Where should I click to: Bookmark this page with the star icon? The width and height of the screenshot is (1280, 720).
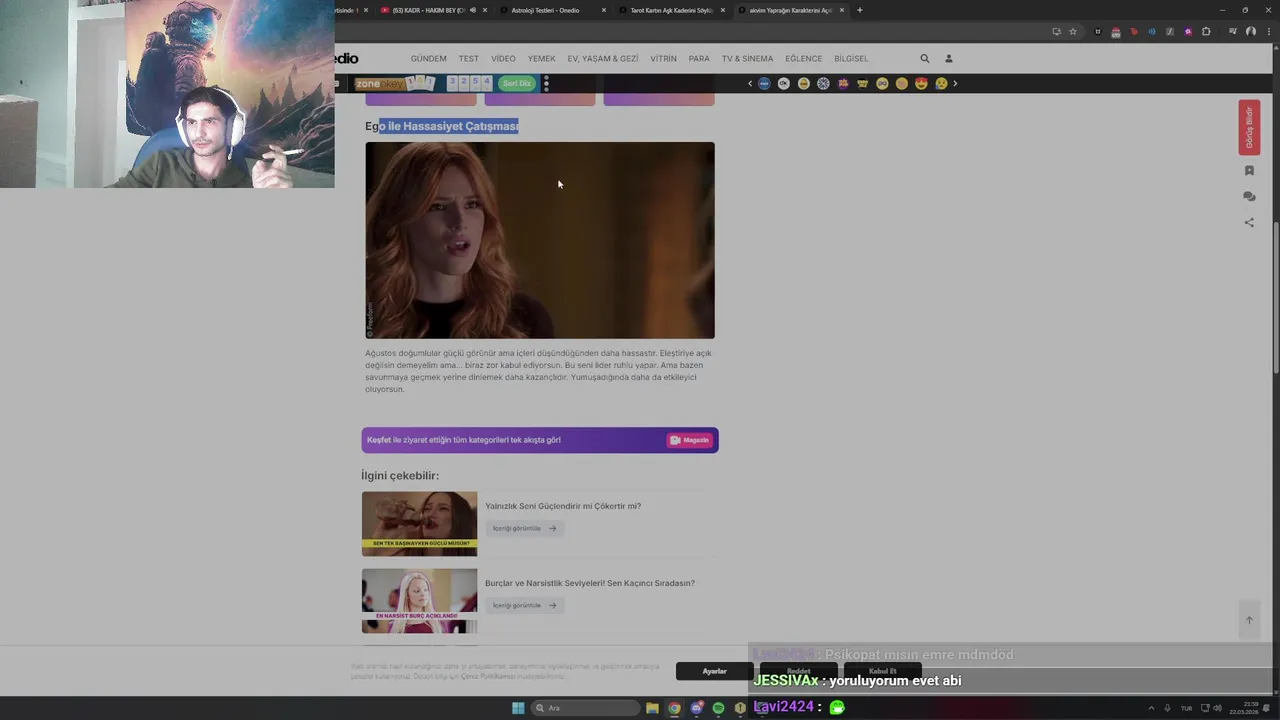point(1073,32)
